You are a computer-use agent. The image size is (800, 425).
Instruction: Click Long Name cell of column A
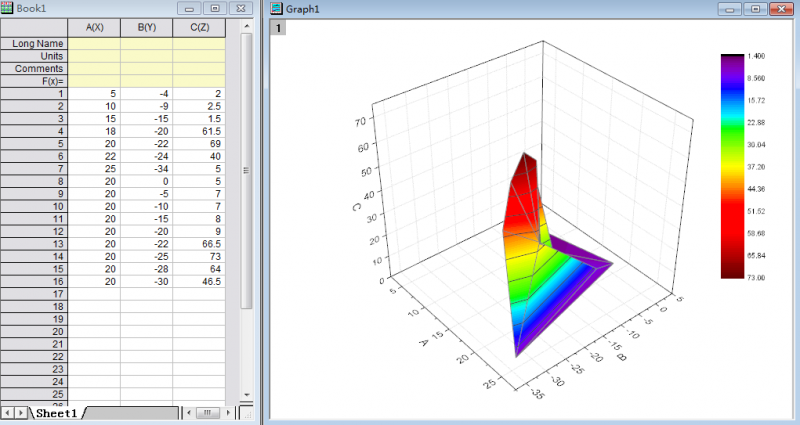tap(94, 44)
